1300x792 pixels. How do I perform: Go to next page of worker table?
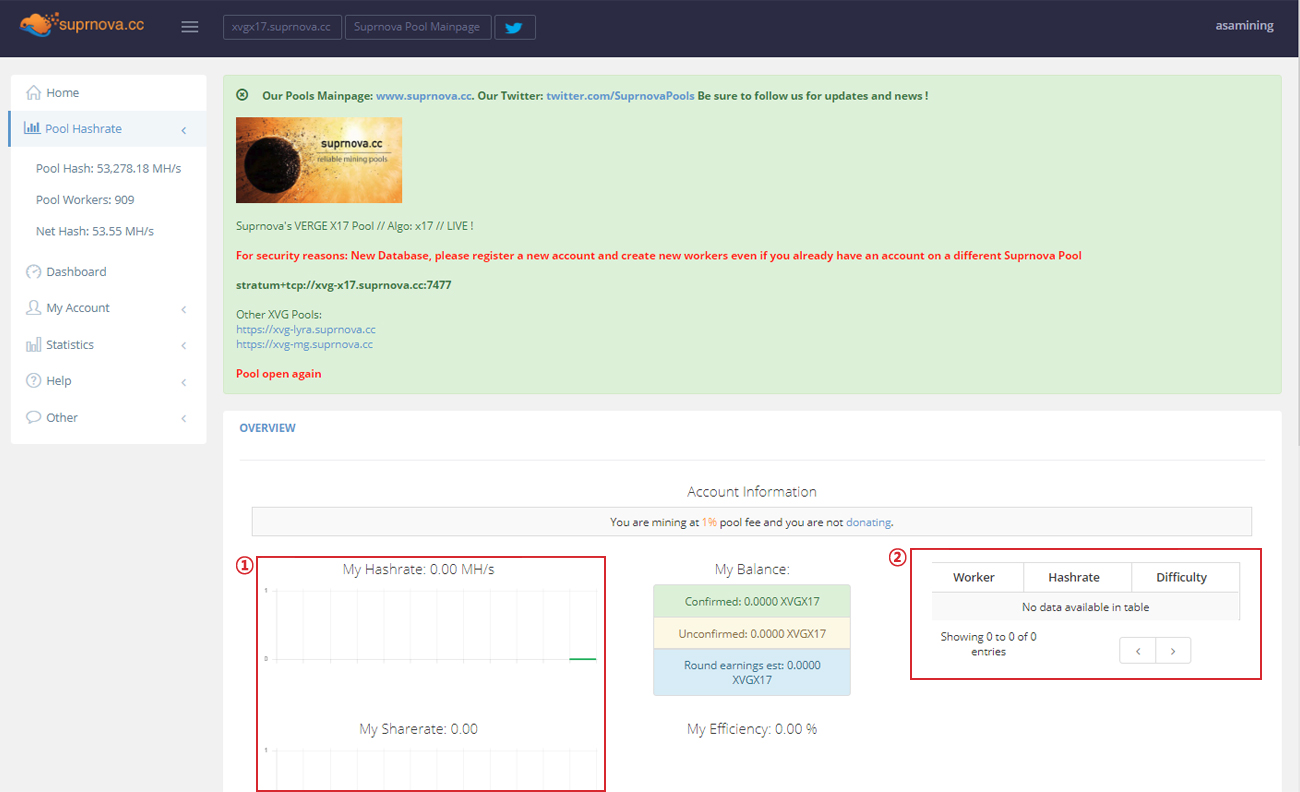click(1173, 651)
